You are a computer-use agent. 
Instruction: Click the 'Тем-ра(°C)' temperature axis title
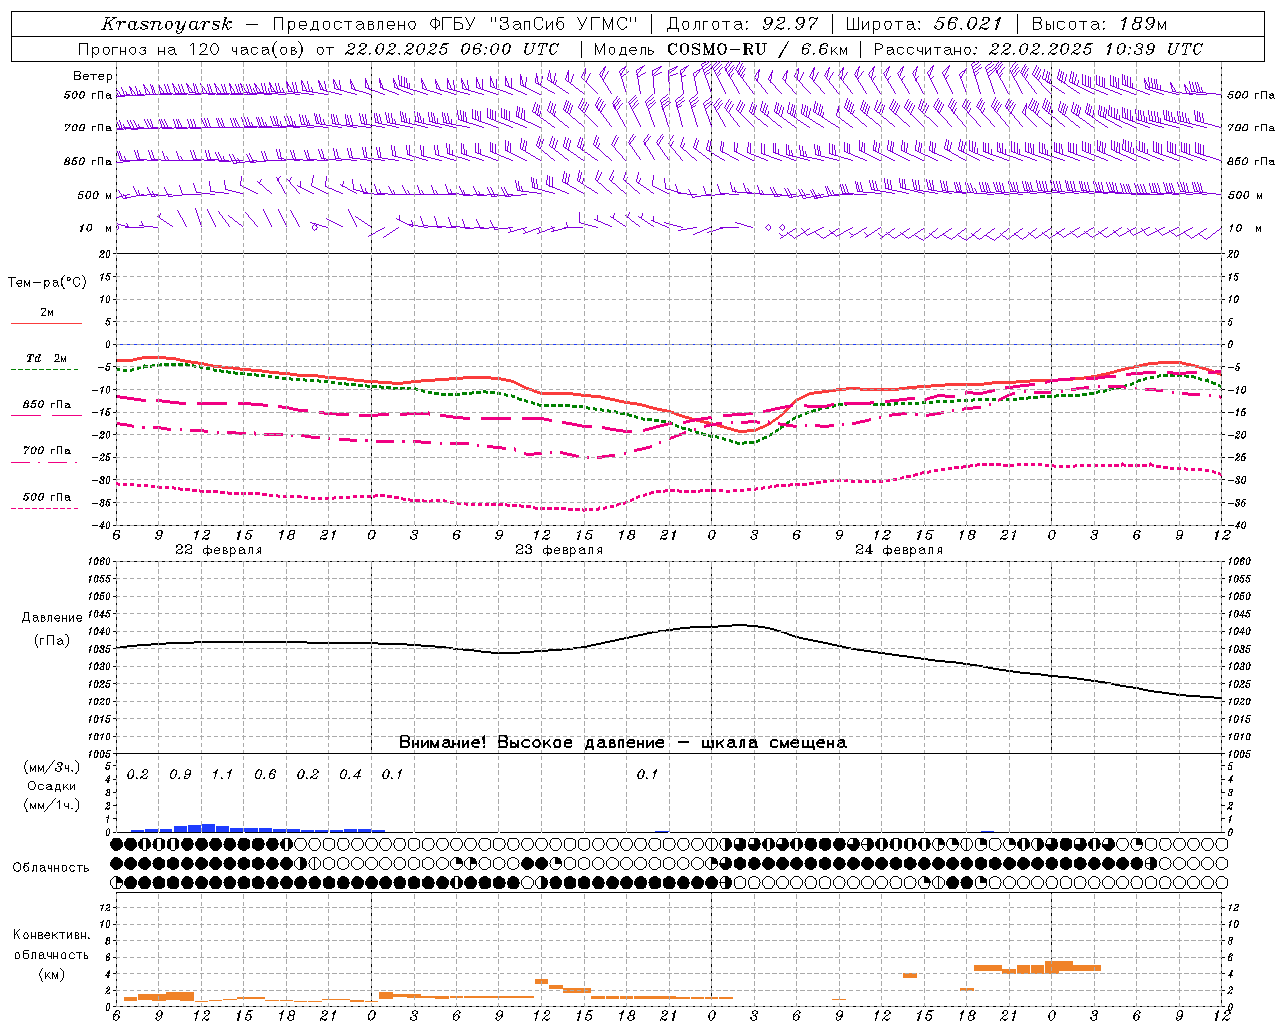pos(47,283)
